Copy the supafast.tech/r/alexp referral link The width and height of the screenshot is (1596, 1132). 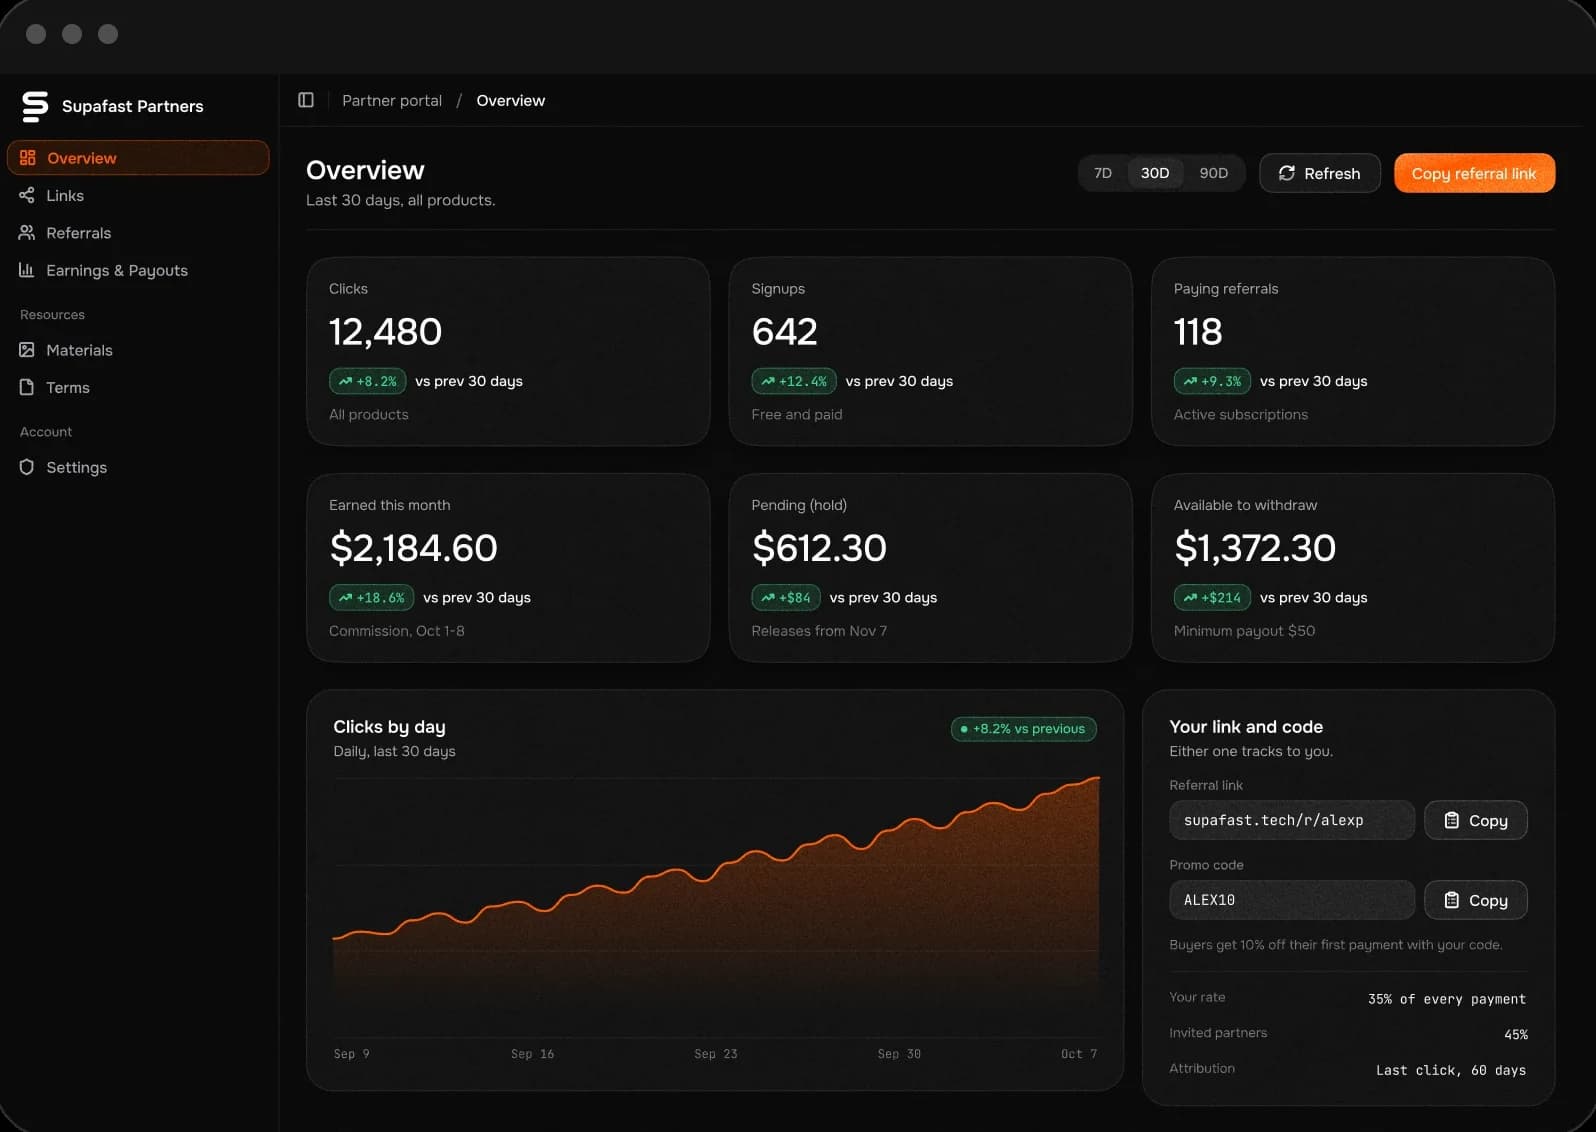[1476, 820]
